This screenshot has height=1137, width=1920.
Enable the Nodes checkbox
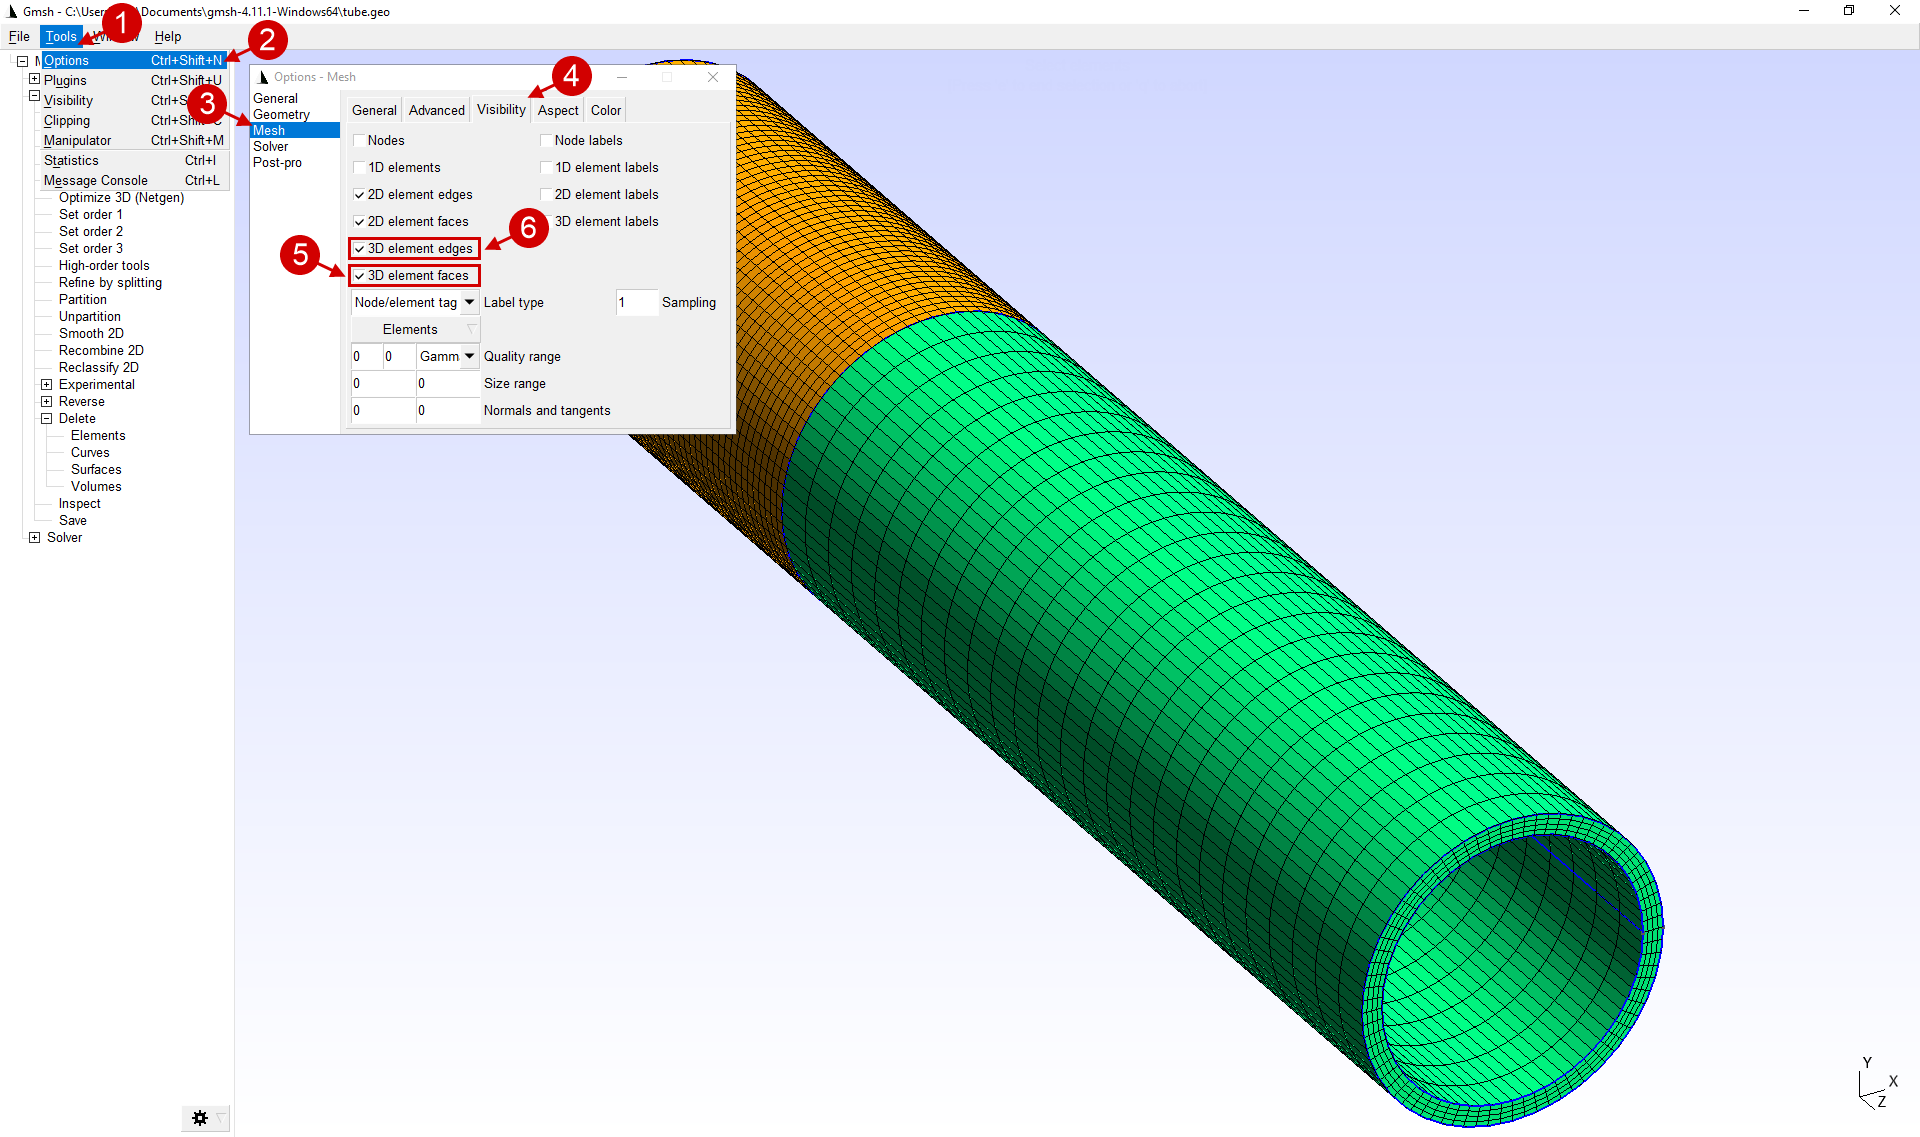click(x=359, y=141)
